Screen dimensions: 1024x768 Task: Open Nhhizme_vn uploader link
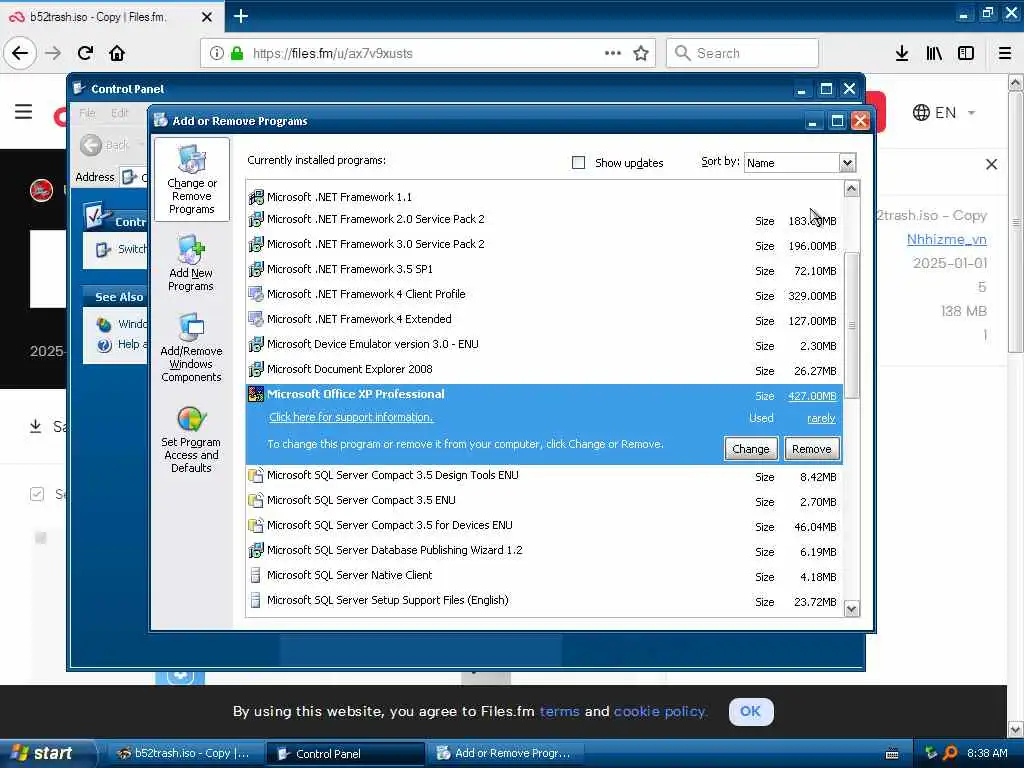[946, 239]
